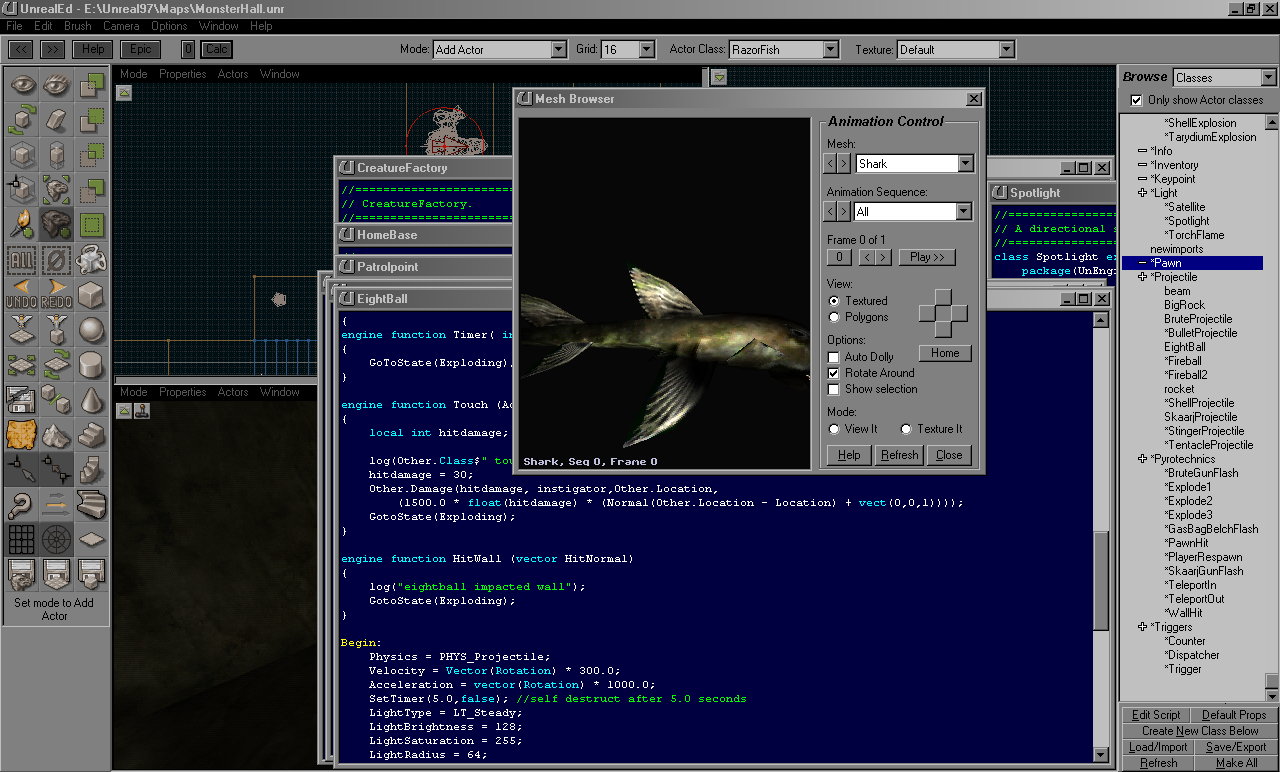The image size is (1280, 772).
Task: Click the Calc button
Action: [216, 49]
